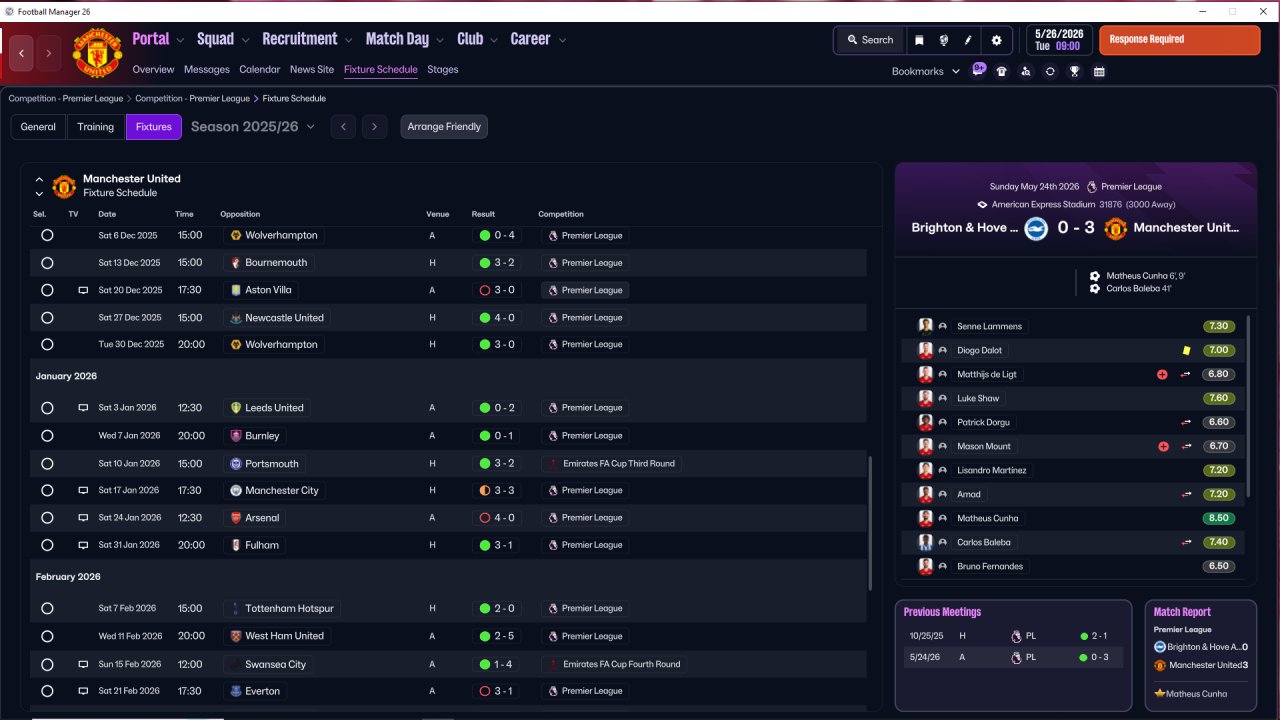Image resolution: width=1280 pixels, height=720 pixels.
Task: Switch to the General tab
Action: (x=38, y=127)
